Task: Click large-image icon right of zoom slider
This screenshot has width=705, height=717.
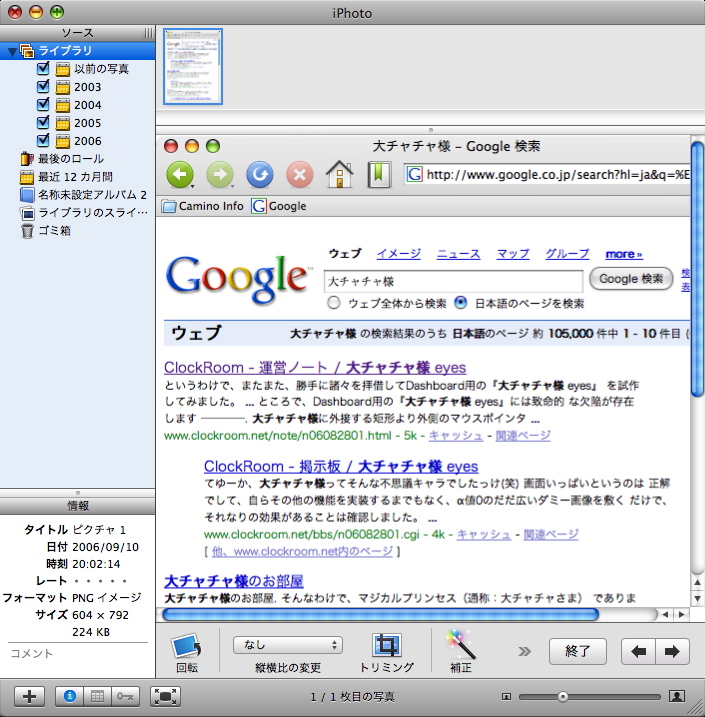Action: [677, 696]
